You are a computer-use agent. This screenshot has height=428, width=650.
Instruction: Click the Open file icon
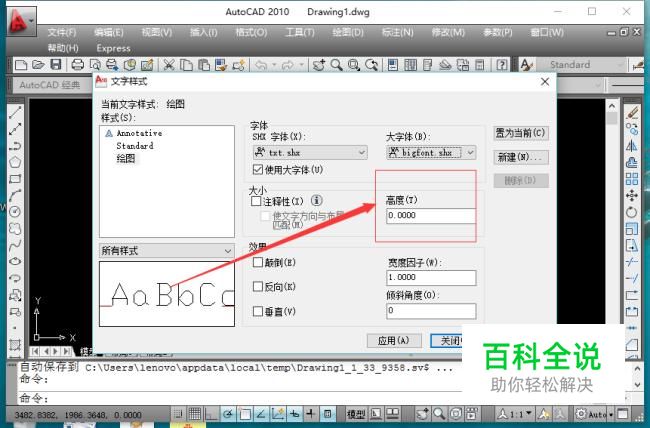38,65
